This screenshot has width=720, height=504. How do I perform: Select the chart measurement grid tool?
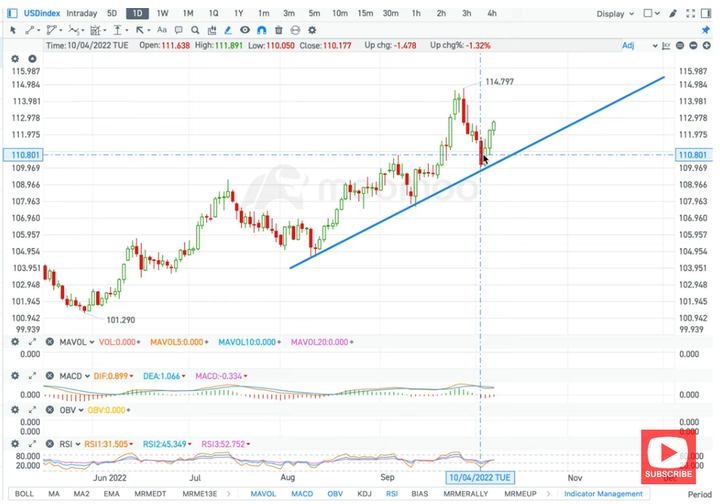pyautogui.click(x=96, y=30)
